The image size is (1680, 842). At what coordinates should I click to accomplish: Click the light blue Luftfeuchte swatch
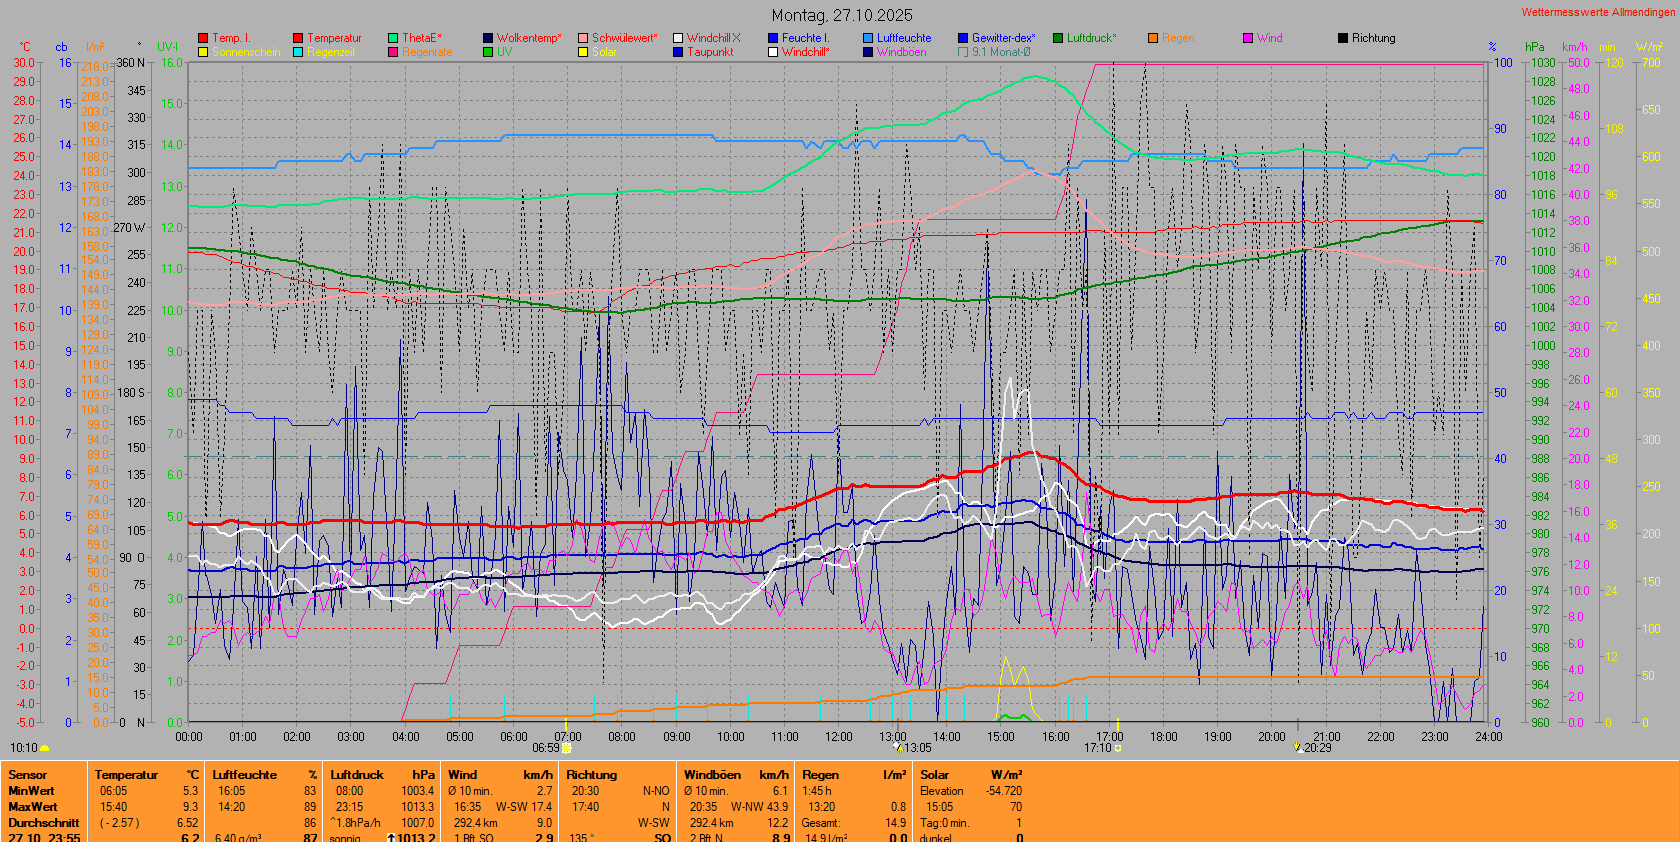coord(868,38)
